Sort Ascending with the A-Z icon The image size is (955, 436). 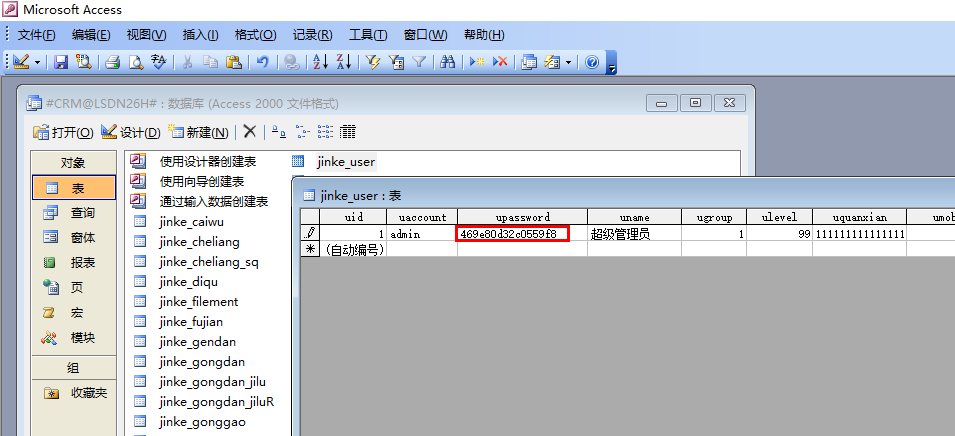pyautogui.click(x=320, y=62)
